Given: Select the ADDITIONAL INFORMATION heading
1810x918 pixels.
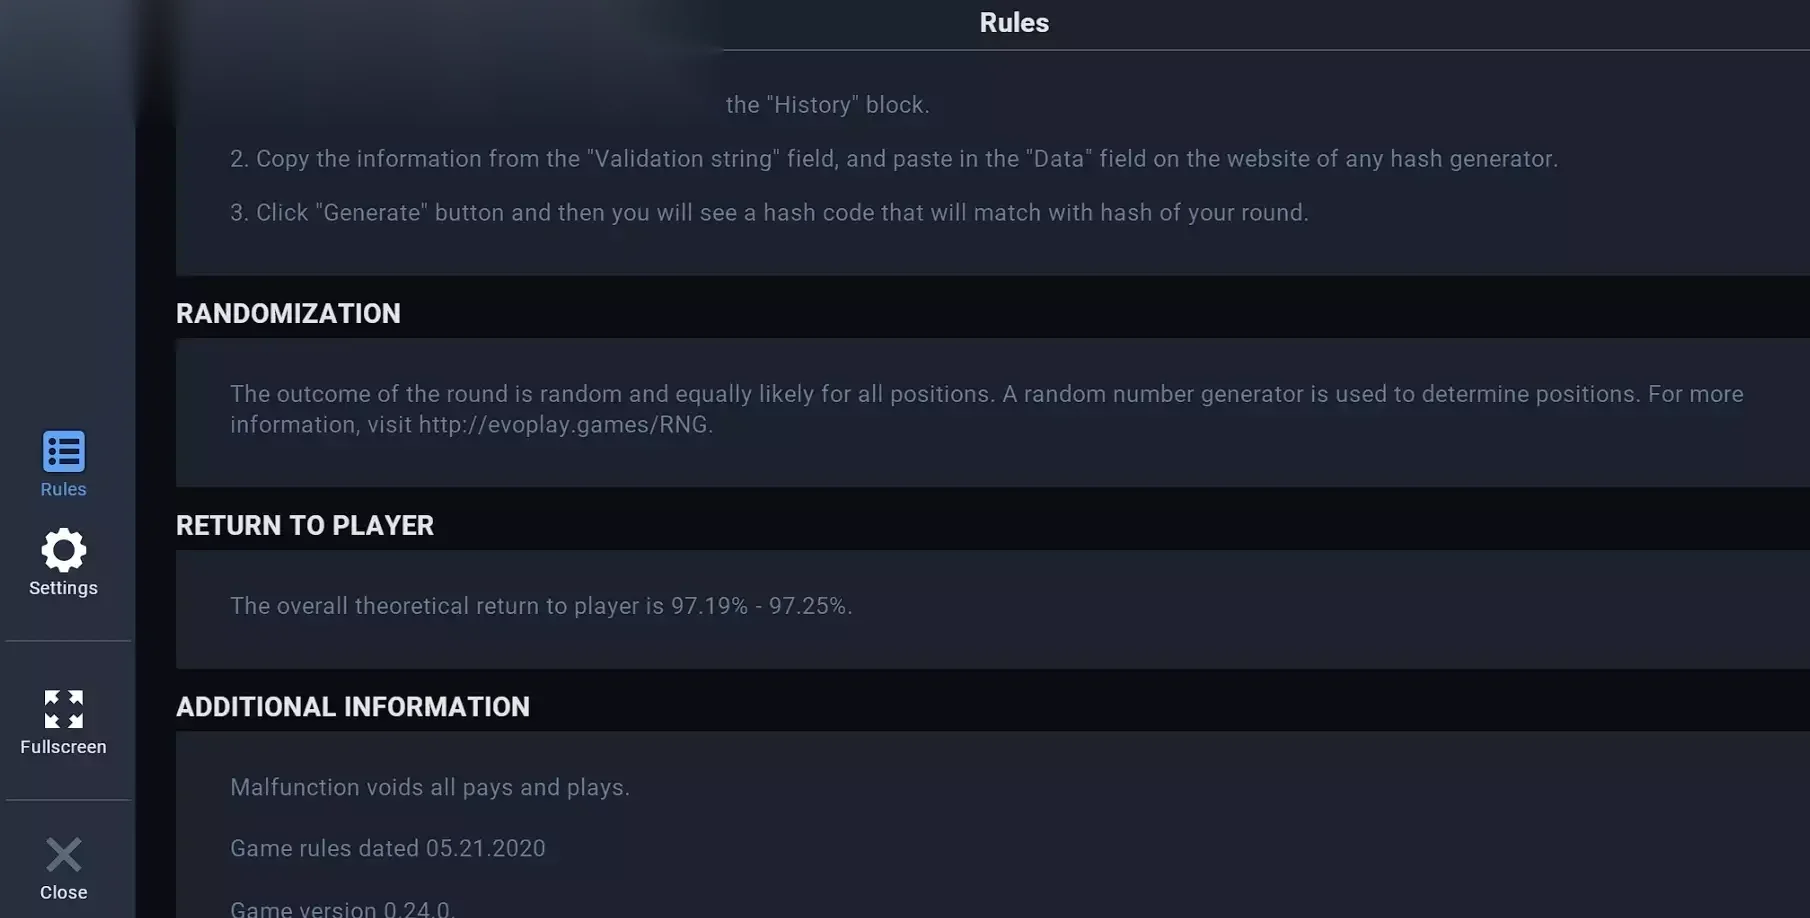Looking at the screenshot, I should 353,707.
